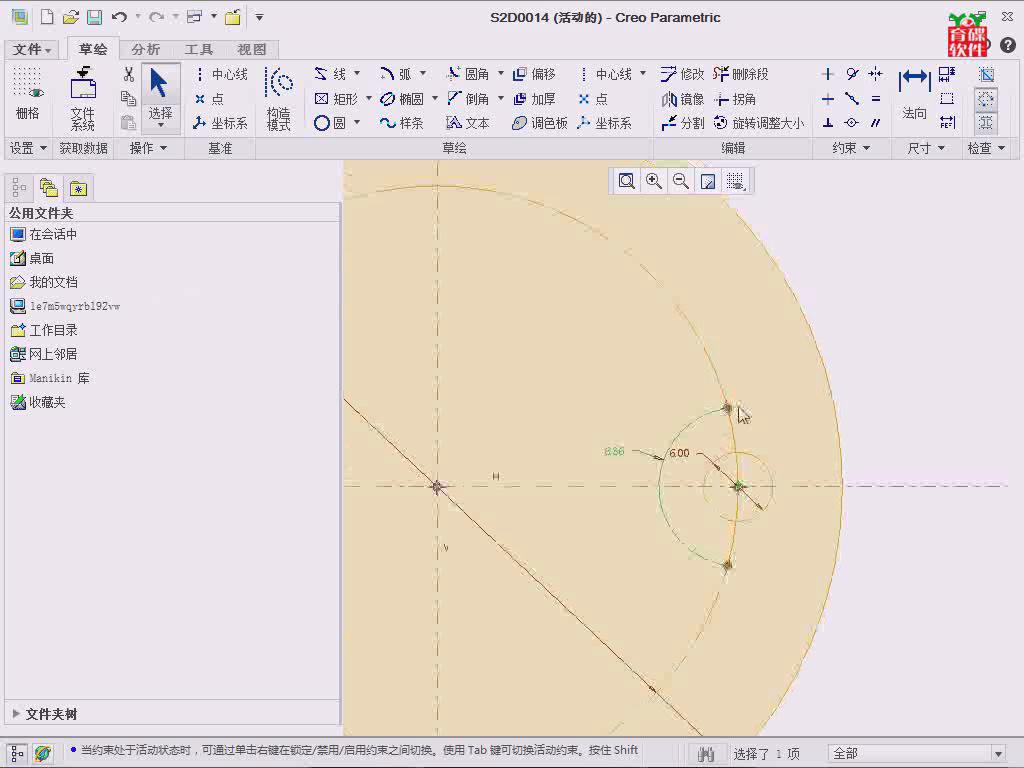Switch to the 视图 view tab
This screenshot has width=1024, height=768.
click(251, 50)
